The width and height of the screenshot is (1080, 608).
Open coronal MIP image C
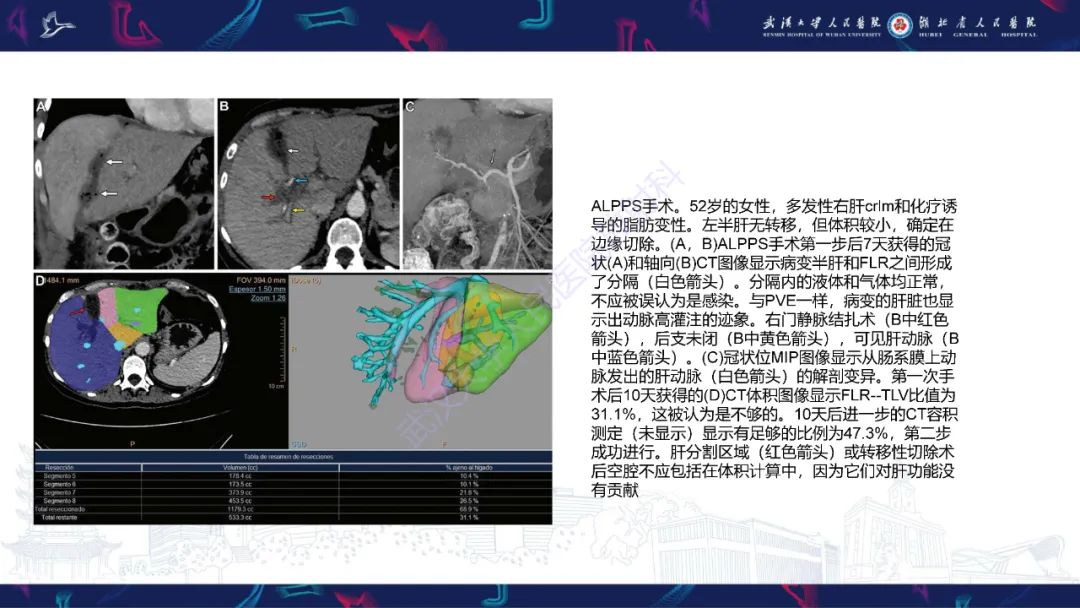click(477, 184)
